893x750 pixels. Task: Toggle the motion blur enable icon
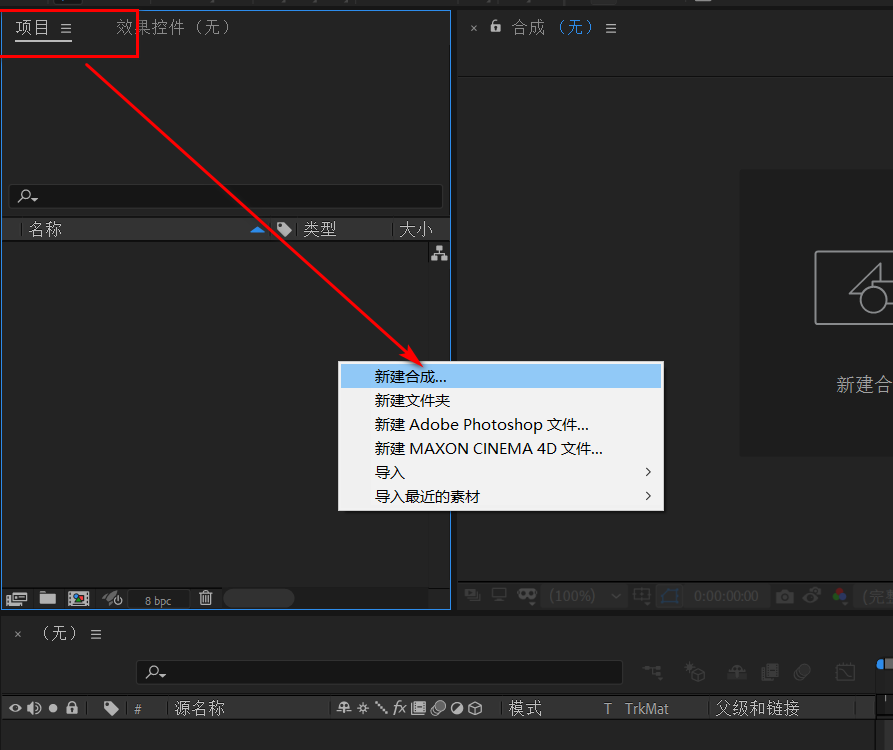click(802, 673)
